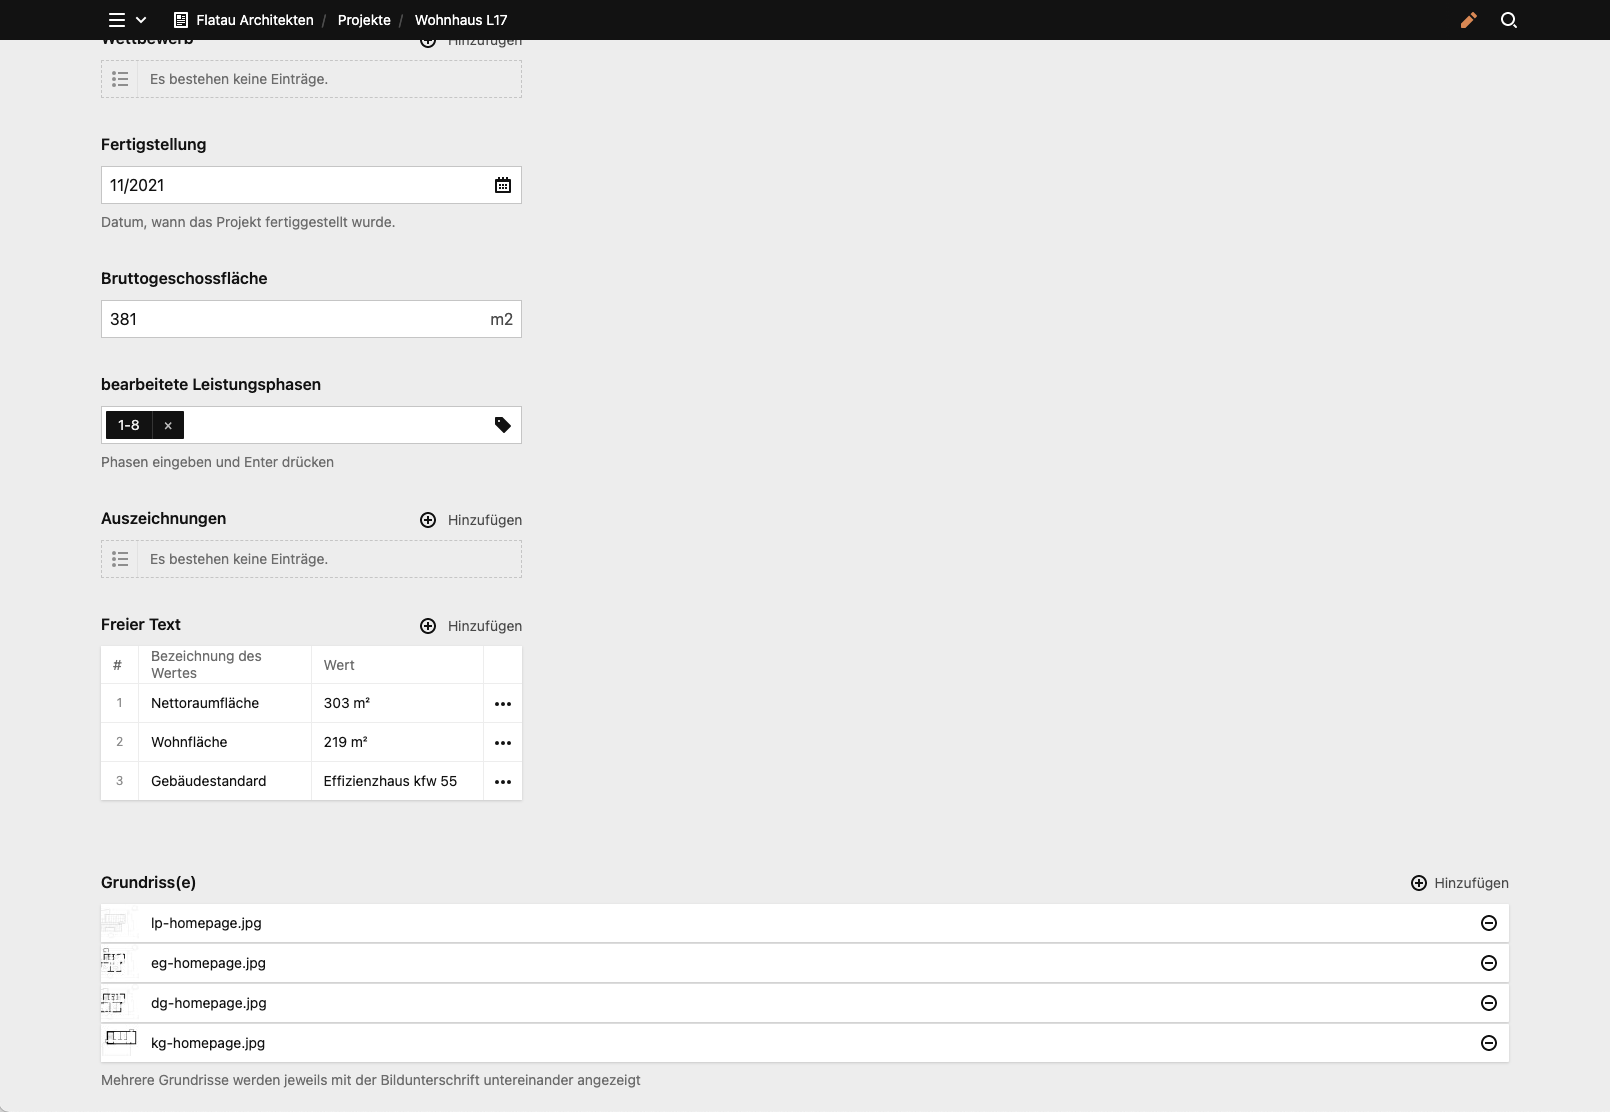
Task: Open options menu for the Wohnfläche row
Action: [503, 742]
